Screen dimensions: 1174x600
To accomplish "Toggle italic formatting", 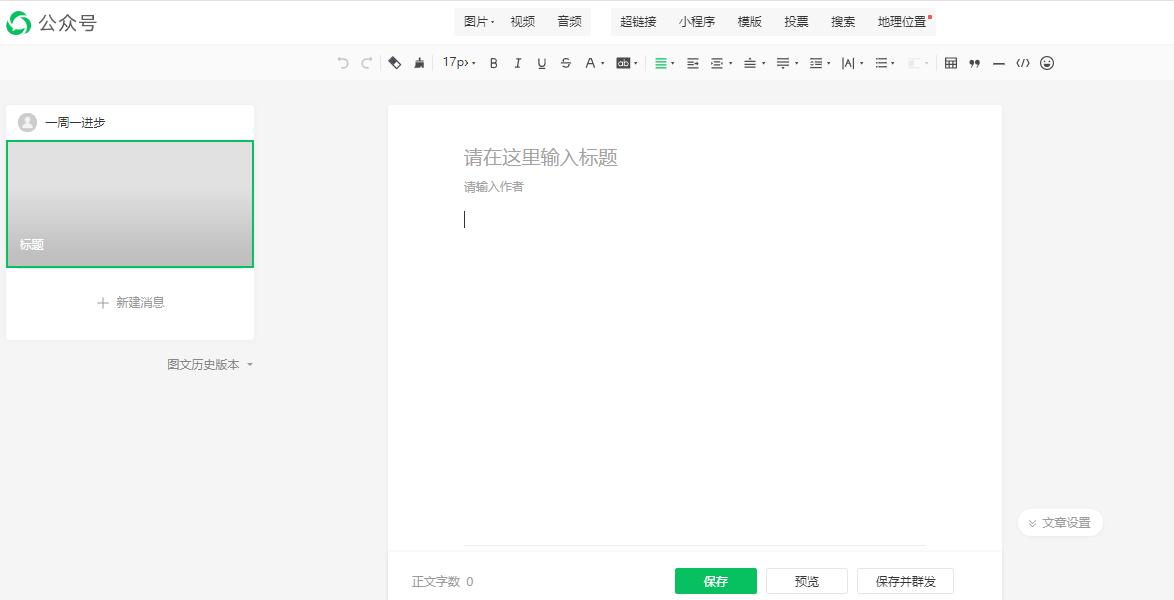I will pyautogui.click(x=517, y=63).
